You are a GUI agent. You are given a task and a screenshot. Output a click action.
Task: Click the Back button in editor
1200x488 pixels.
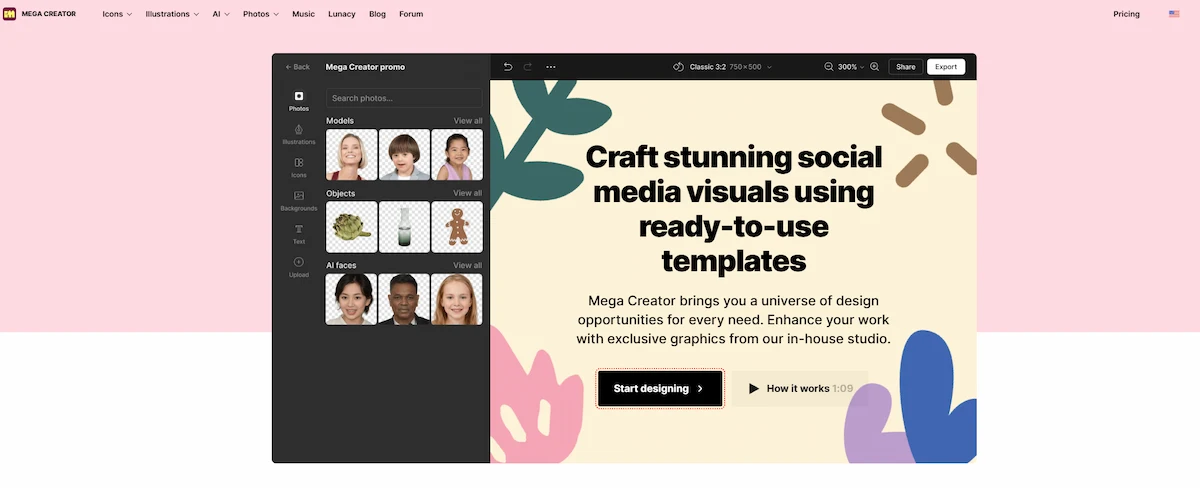(x=298, y=67)
